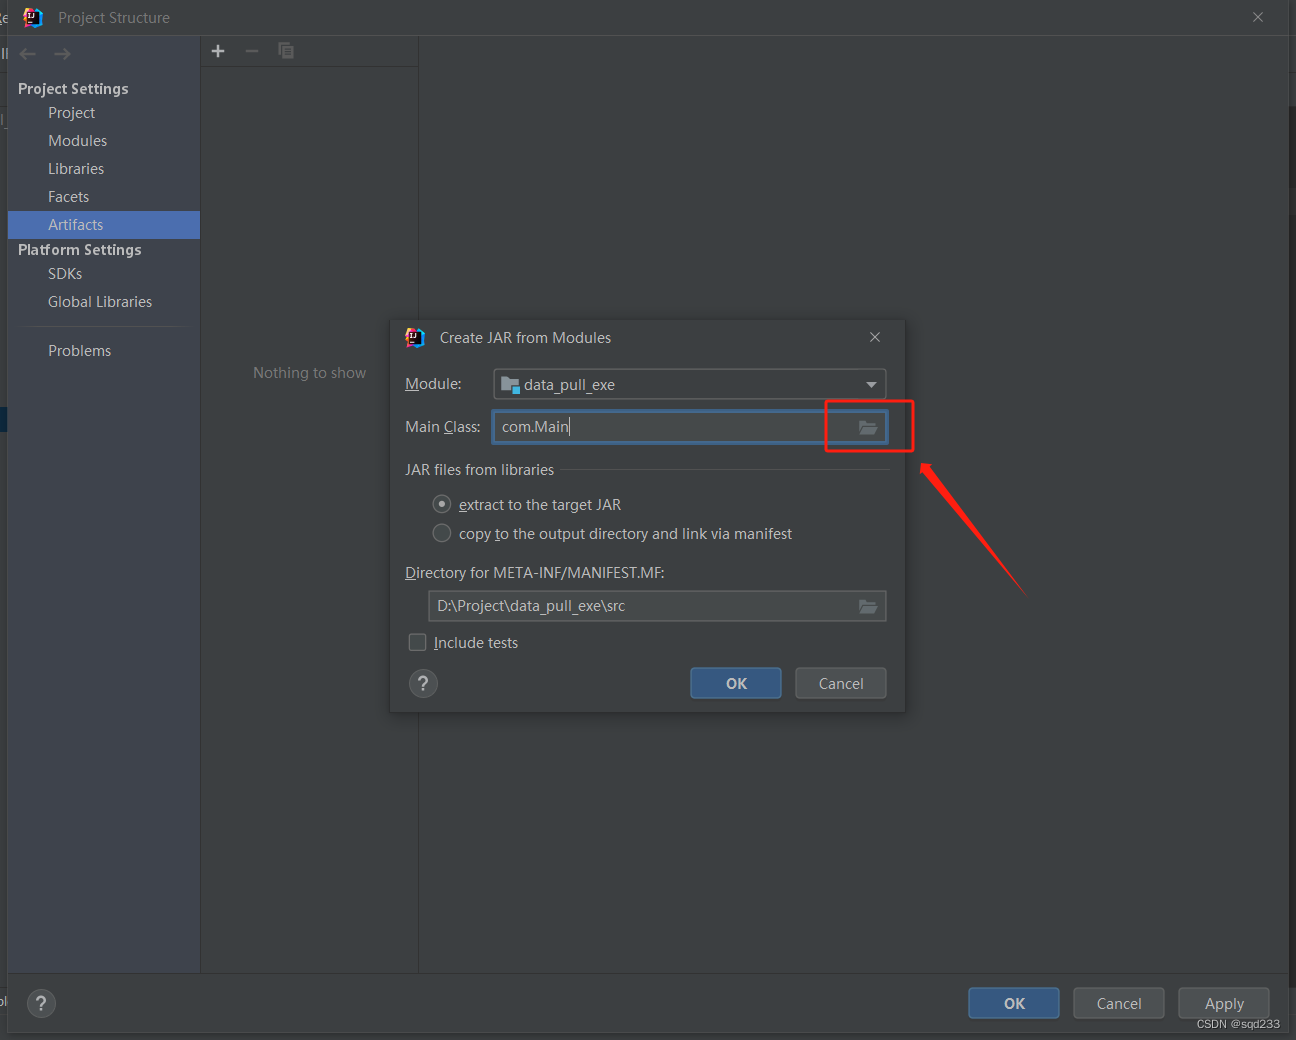Click the help question mark in the Create JAR dialog

click(423, 683)
